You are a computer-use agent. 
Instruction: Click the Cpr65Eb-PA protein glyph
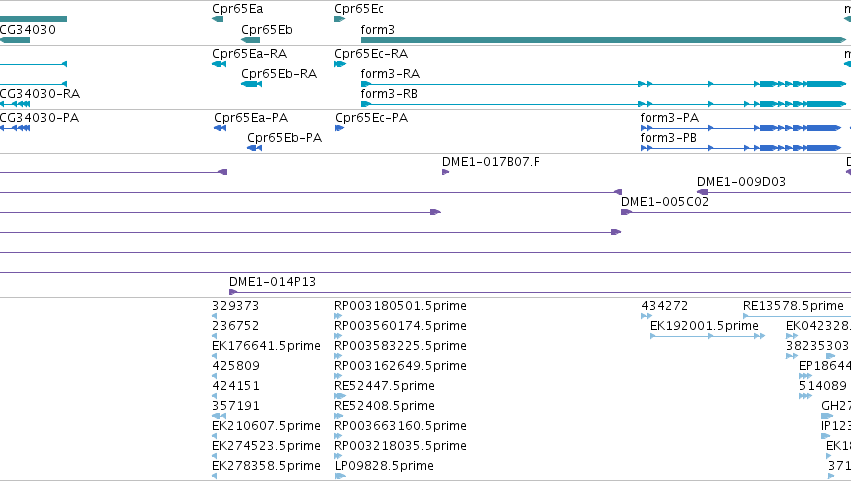point(255,148)
